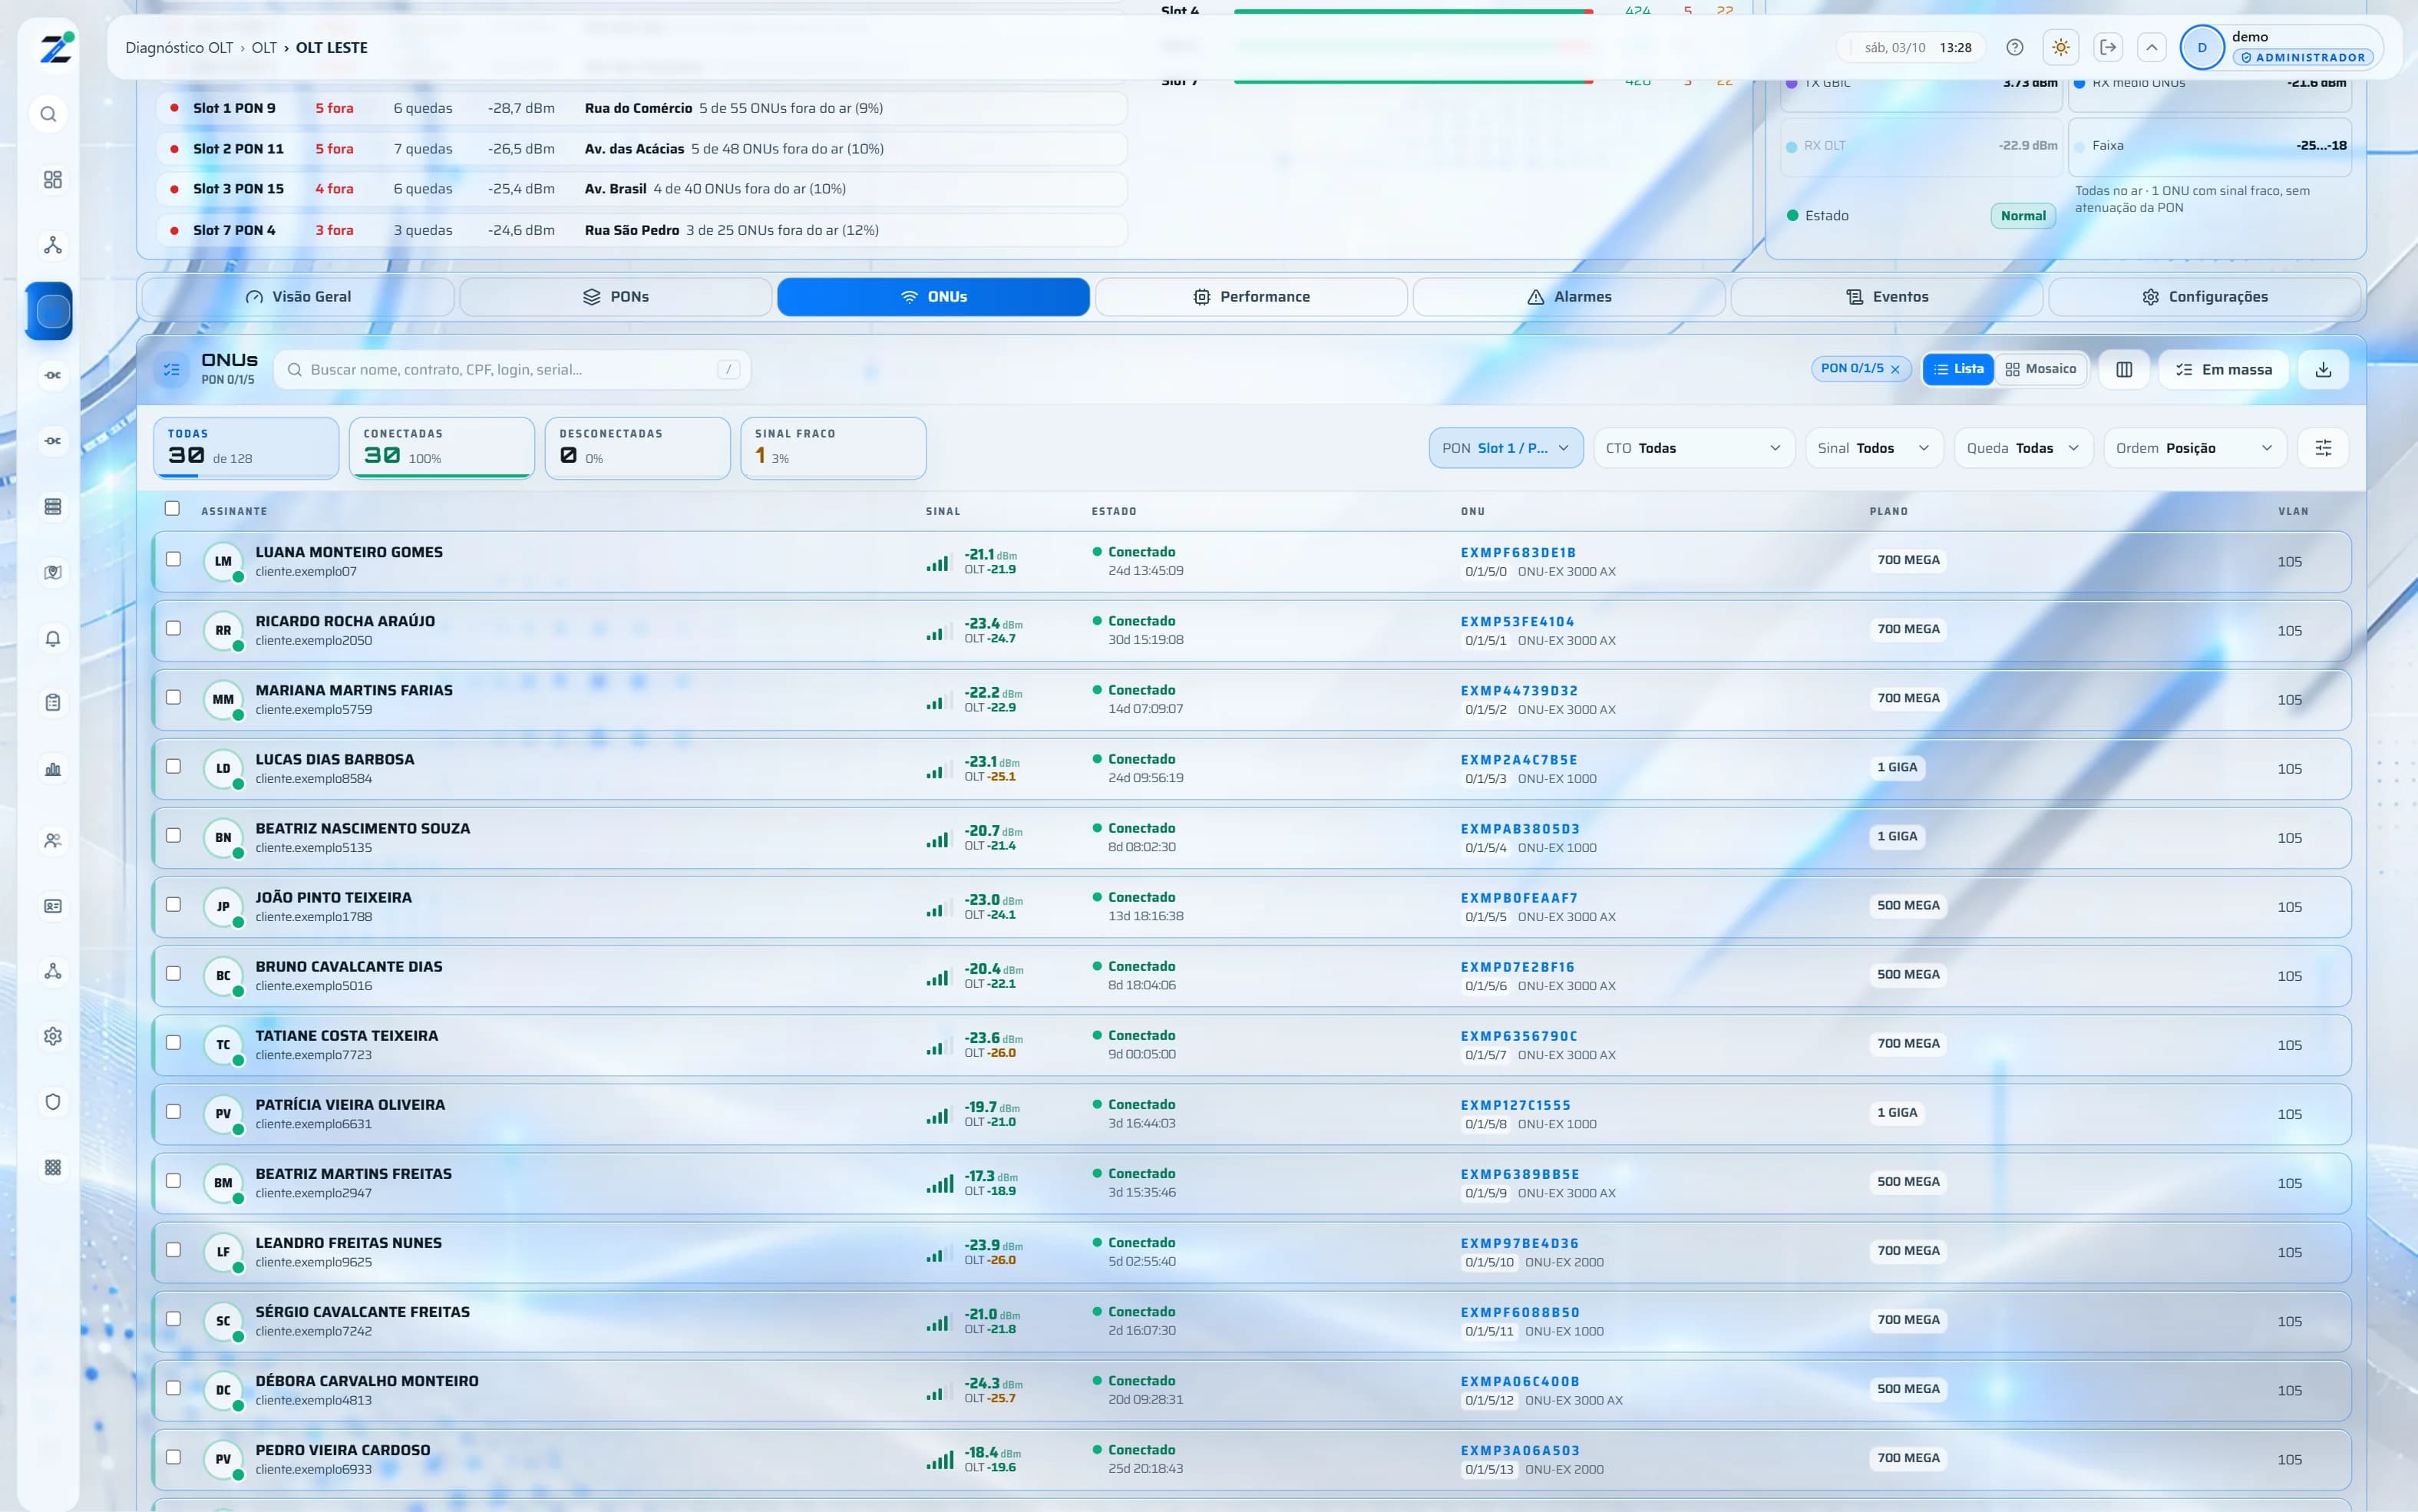Open the advanced filters sliders icon
The image size is (2418, 1512).
(2323, 448)
